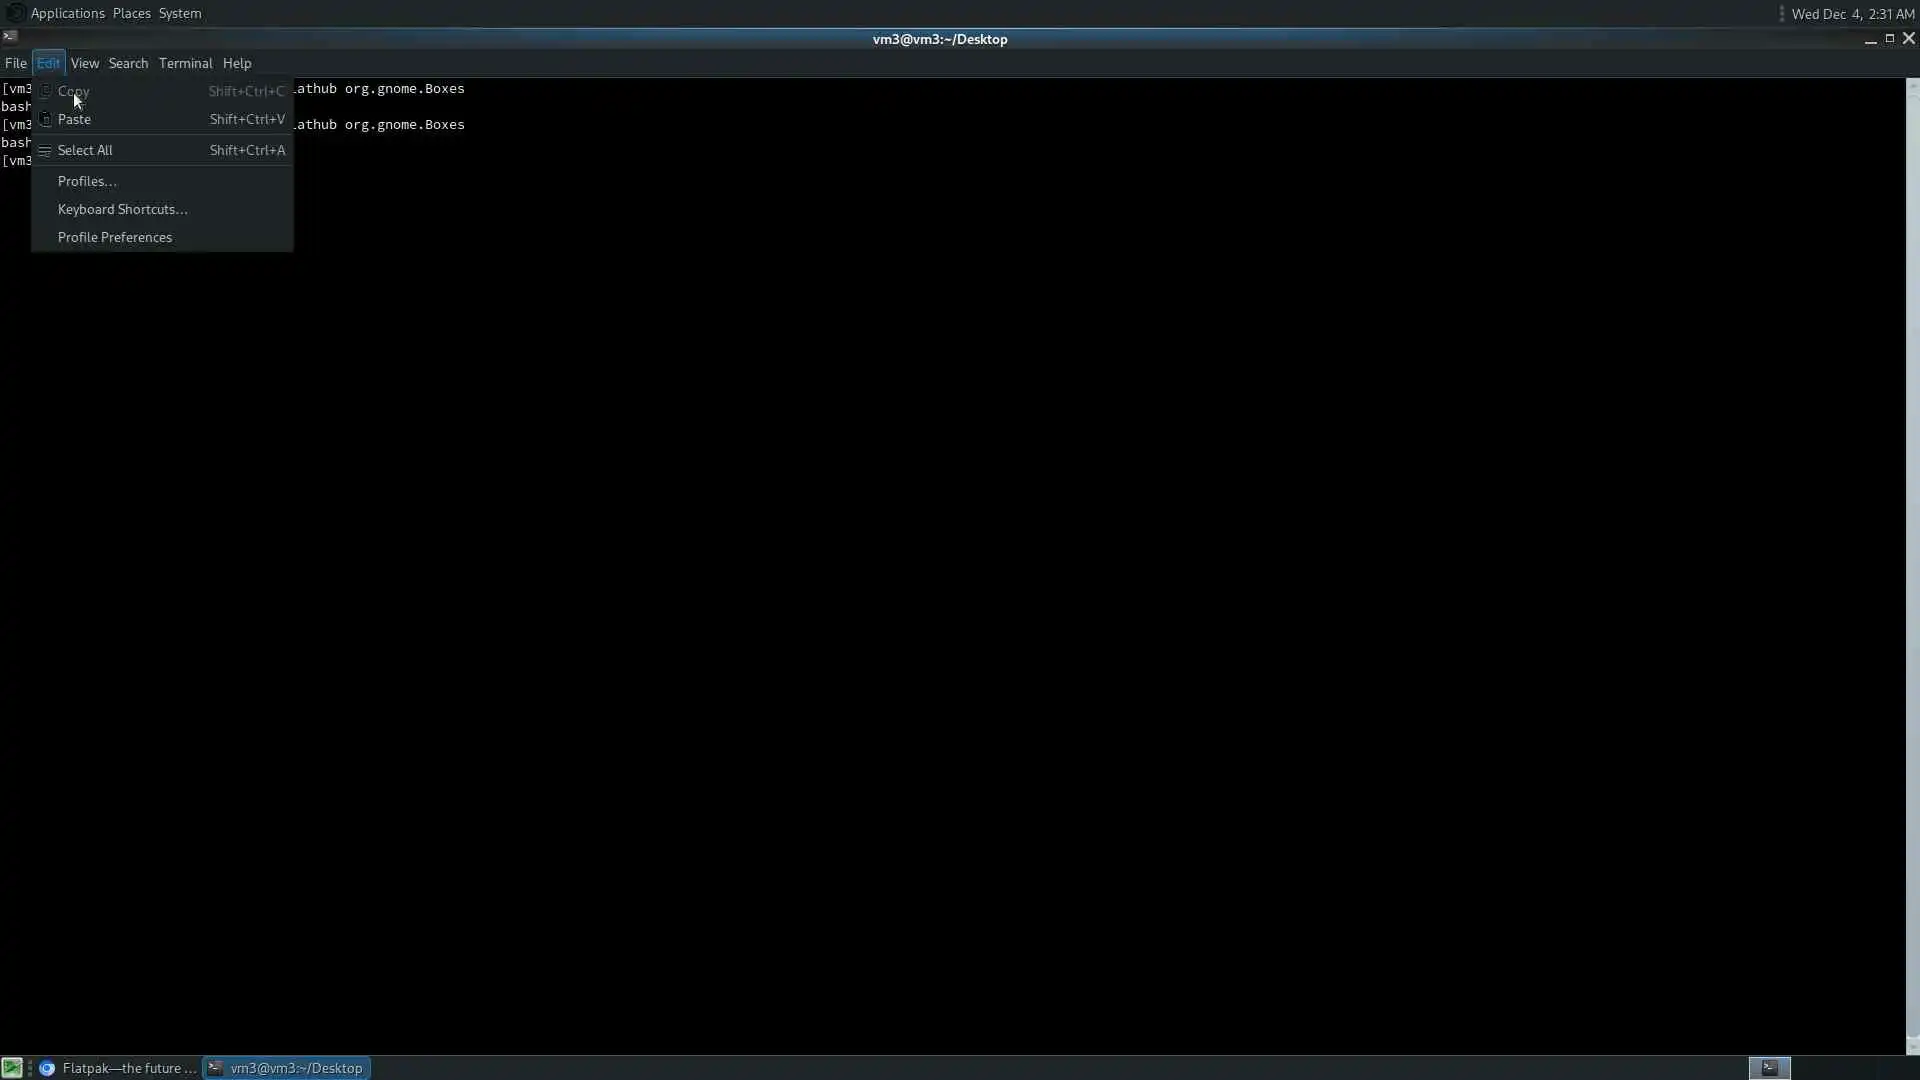The width and height of the screenshot is (1920, 1080).
Task: Open the File menu
Action: [x=15, y=63]
